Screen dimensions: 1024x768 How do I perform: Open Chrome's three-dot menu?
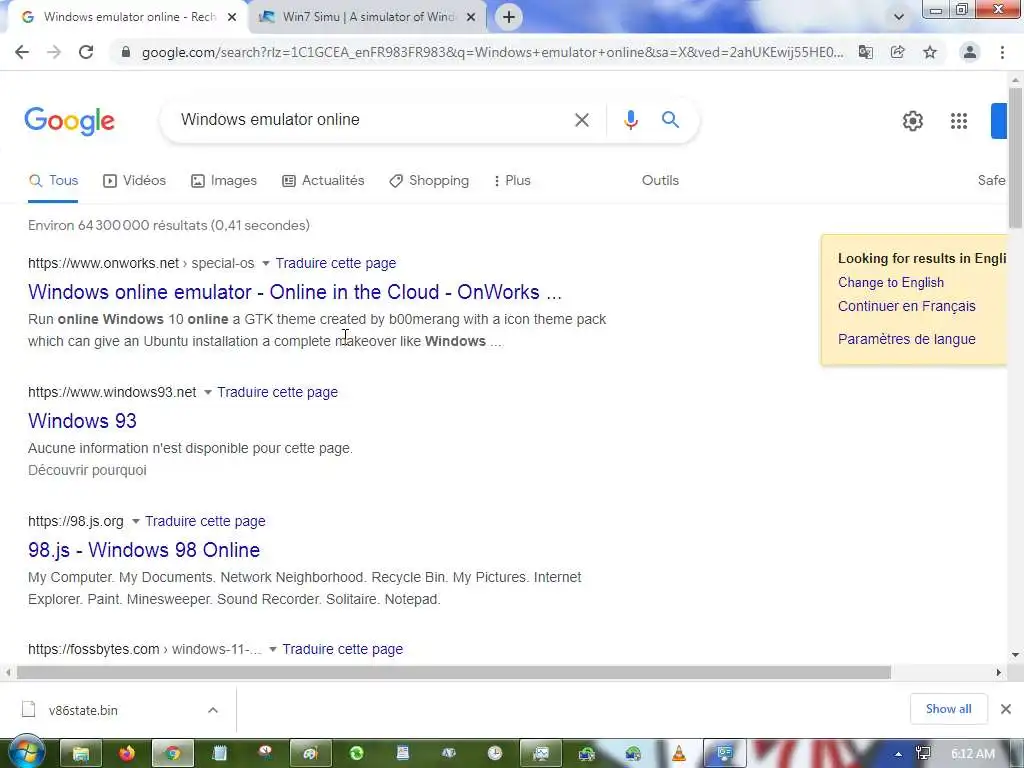[x=1002, y=52]
